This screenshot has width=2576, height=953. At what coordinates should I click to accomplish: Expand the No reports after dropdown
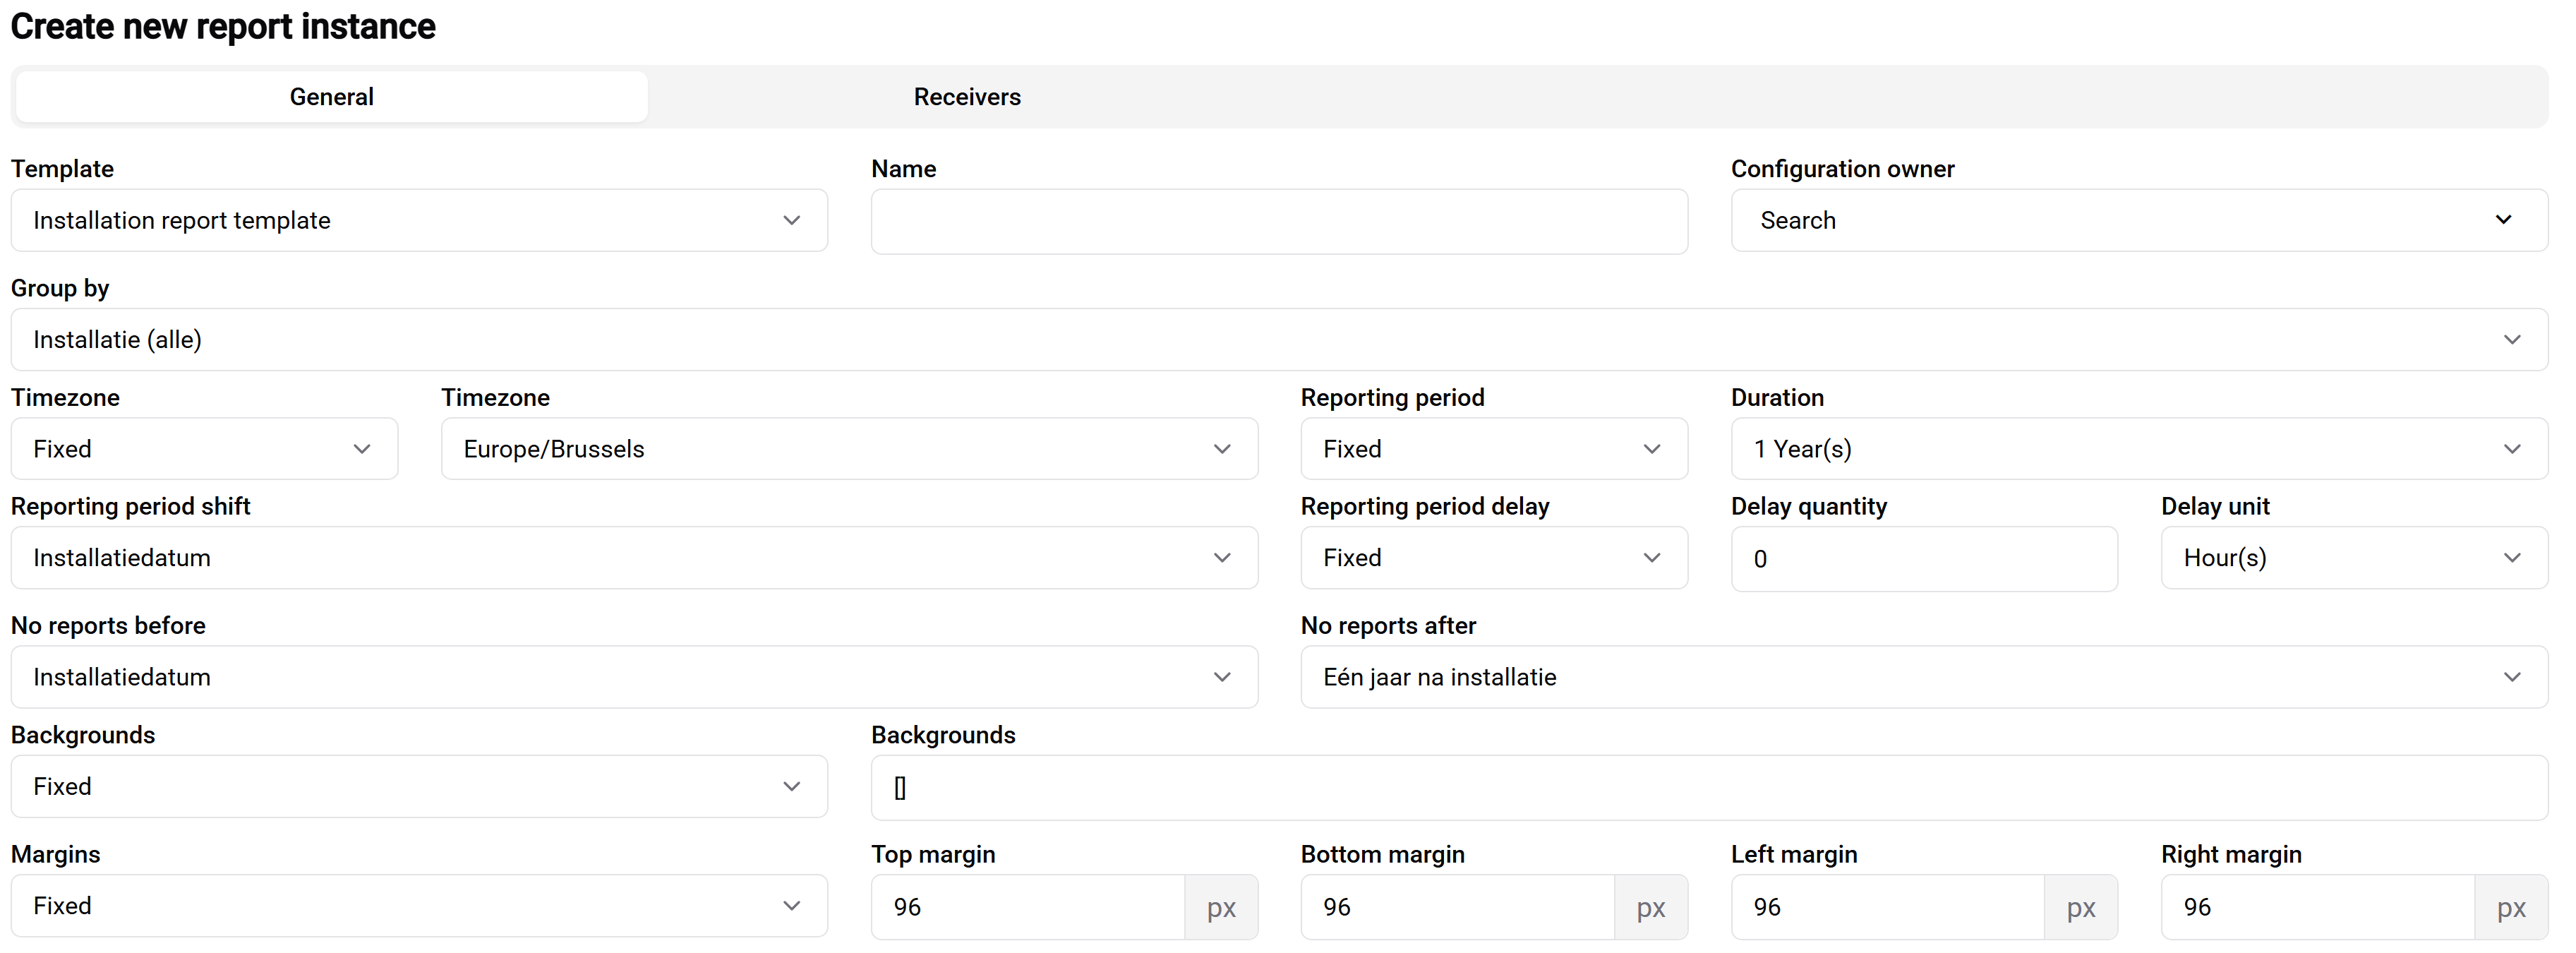click(1923, 677)
